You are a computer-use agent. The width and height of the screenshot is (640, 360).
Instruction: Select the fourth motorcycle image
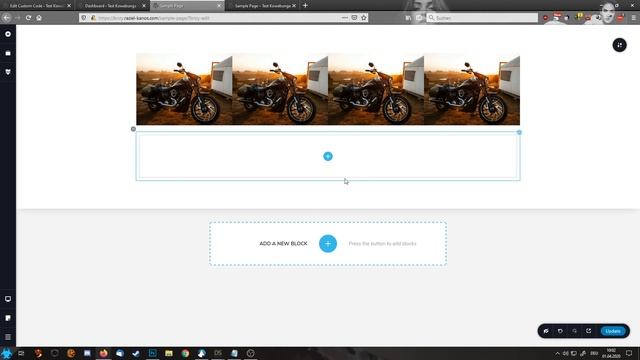(472, 89)
